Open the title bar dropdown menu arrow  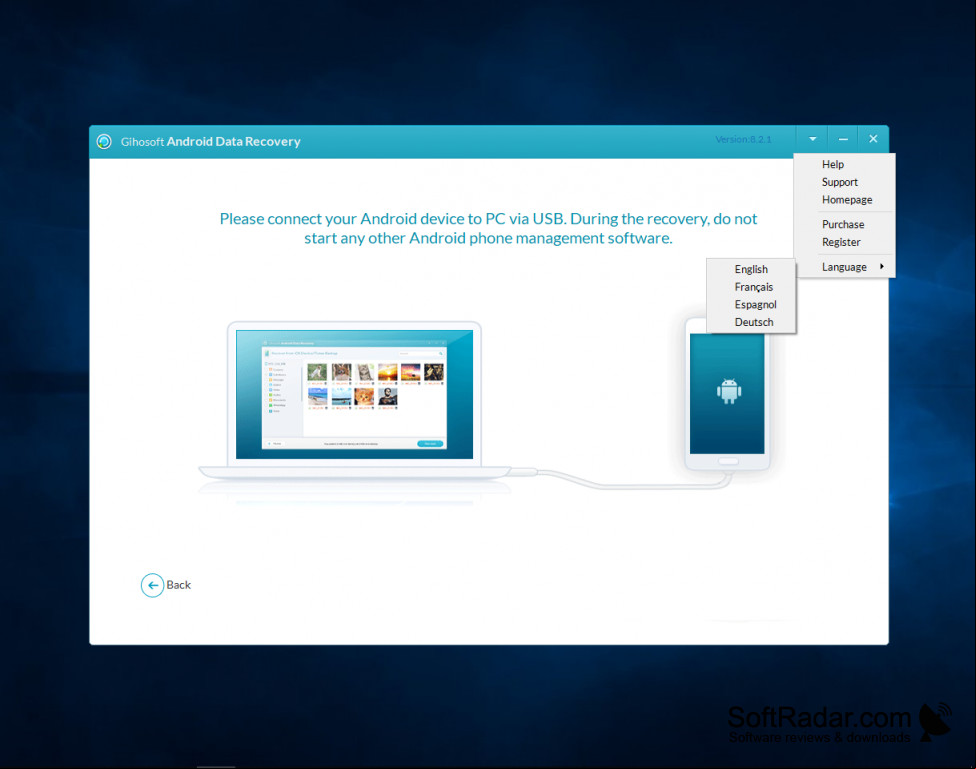coord(812,139)
